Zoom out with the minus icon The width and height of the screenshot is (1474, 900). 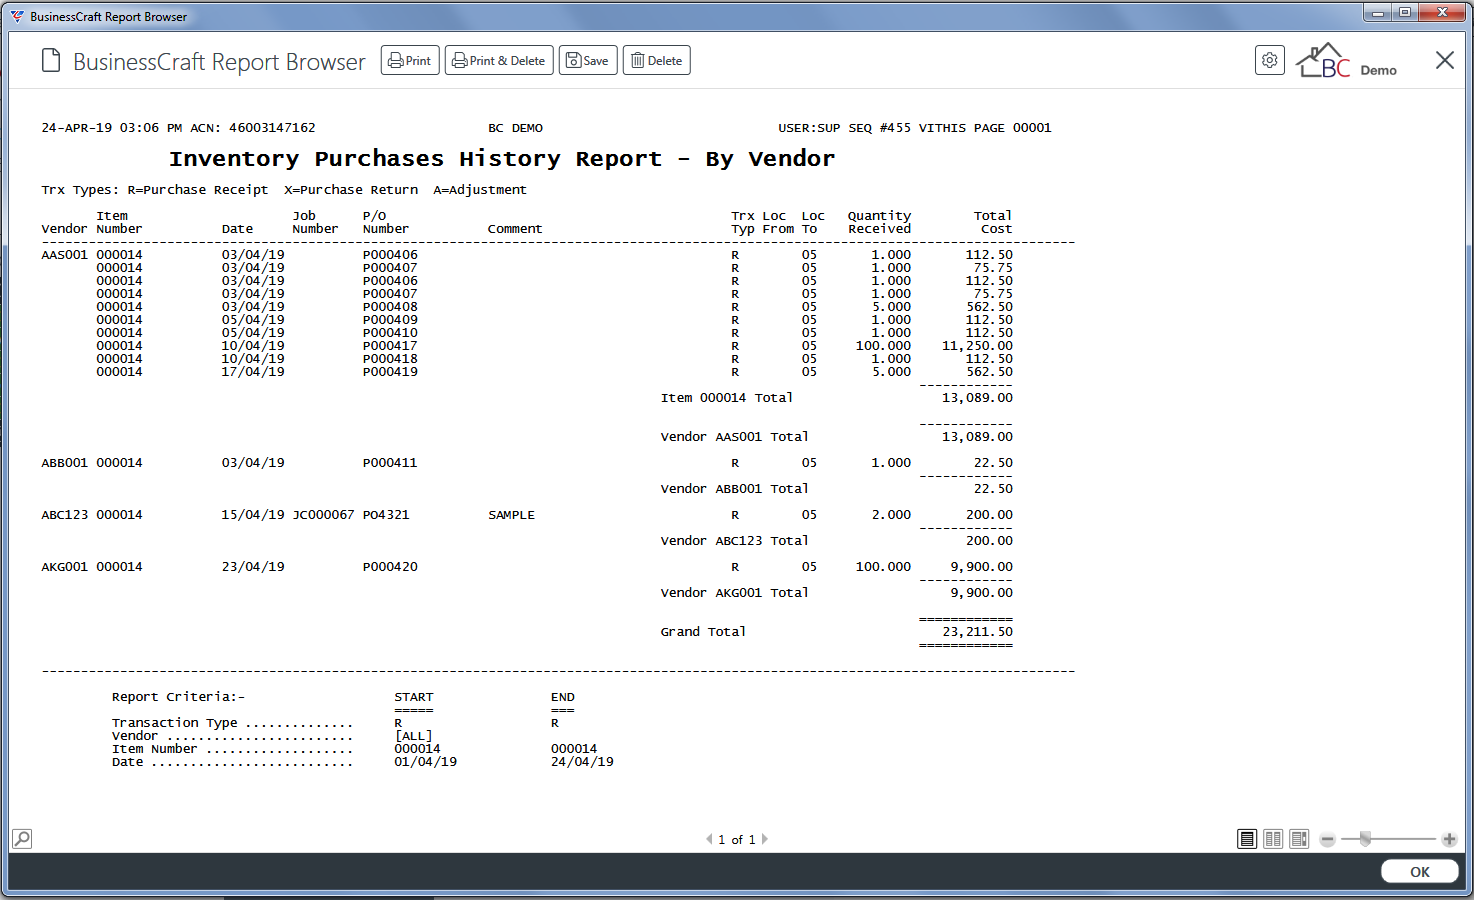(x=1327, y=840)
